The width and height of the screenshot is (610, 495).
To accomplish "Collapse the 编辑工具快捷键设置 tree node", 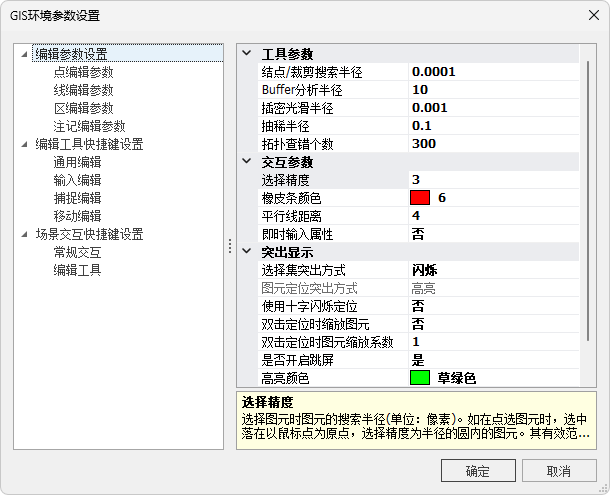I will 23,144.
